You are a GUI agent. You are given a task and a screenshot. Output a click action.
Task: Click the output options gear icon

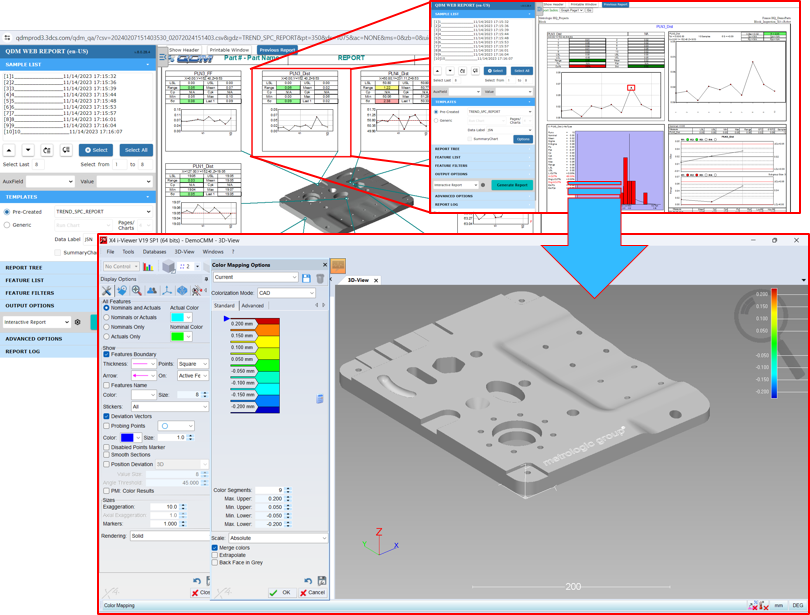pos(78,322)
